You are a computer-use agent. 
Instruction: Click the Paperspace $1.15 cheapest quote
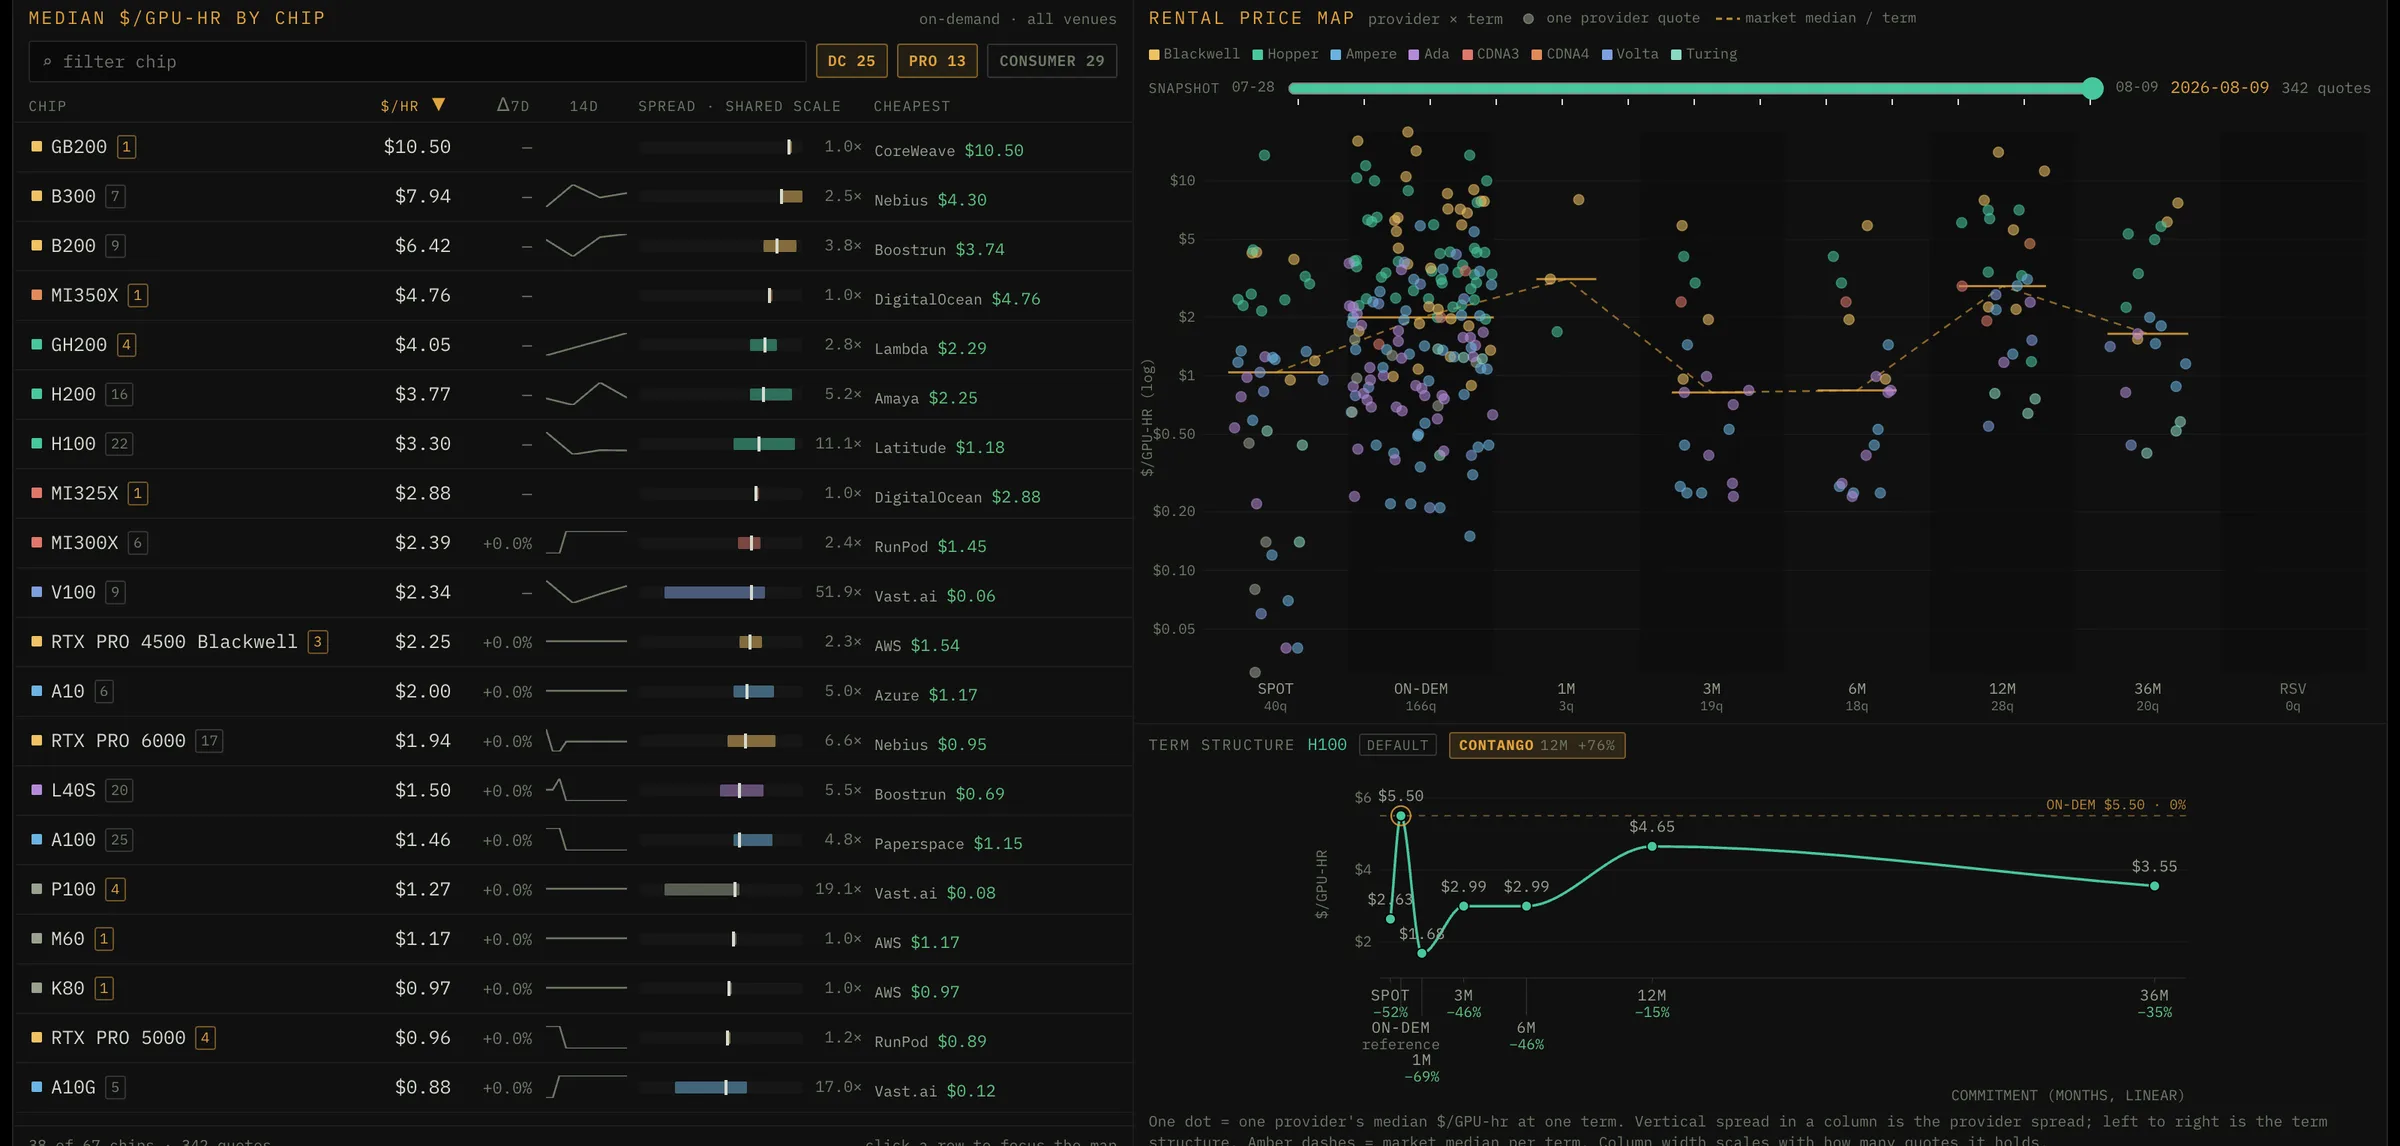(948, 844)
